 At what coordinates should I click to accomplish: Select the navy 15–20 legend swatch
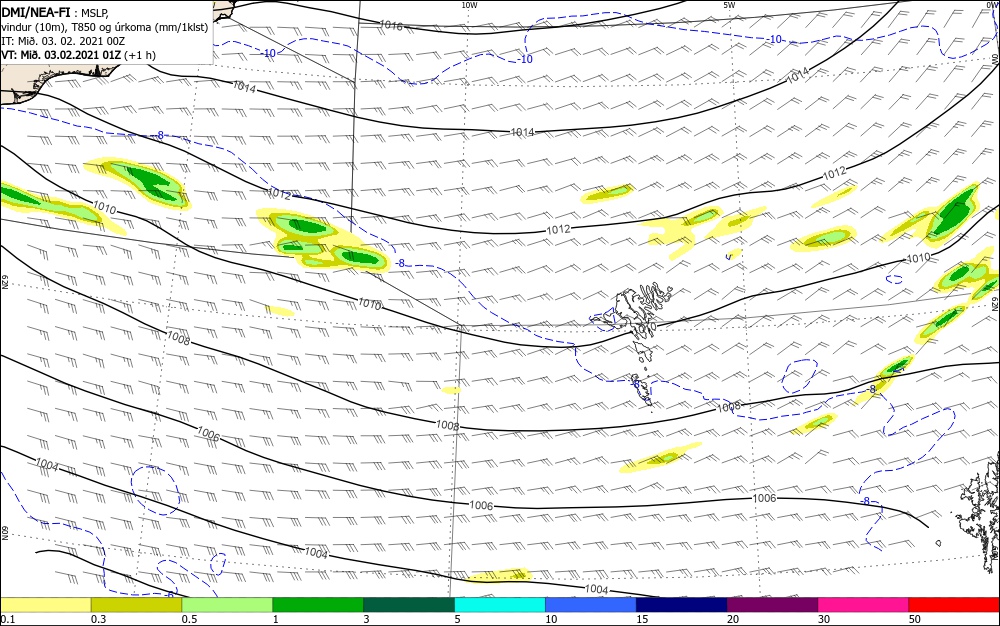[x=682, y=605]
